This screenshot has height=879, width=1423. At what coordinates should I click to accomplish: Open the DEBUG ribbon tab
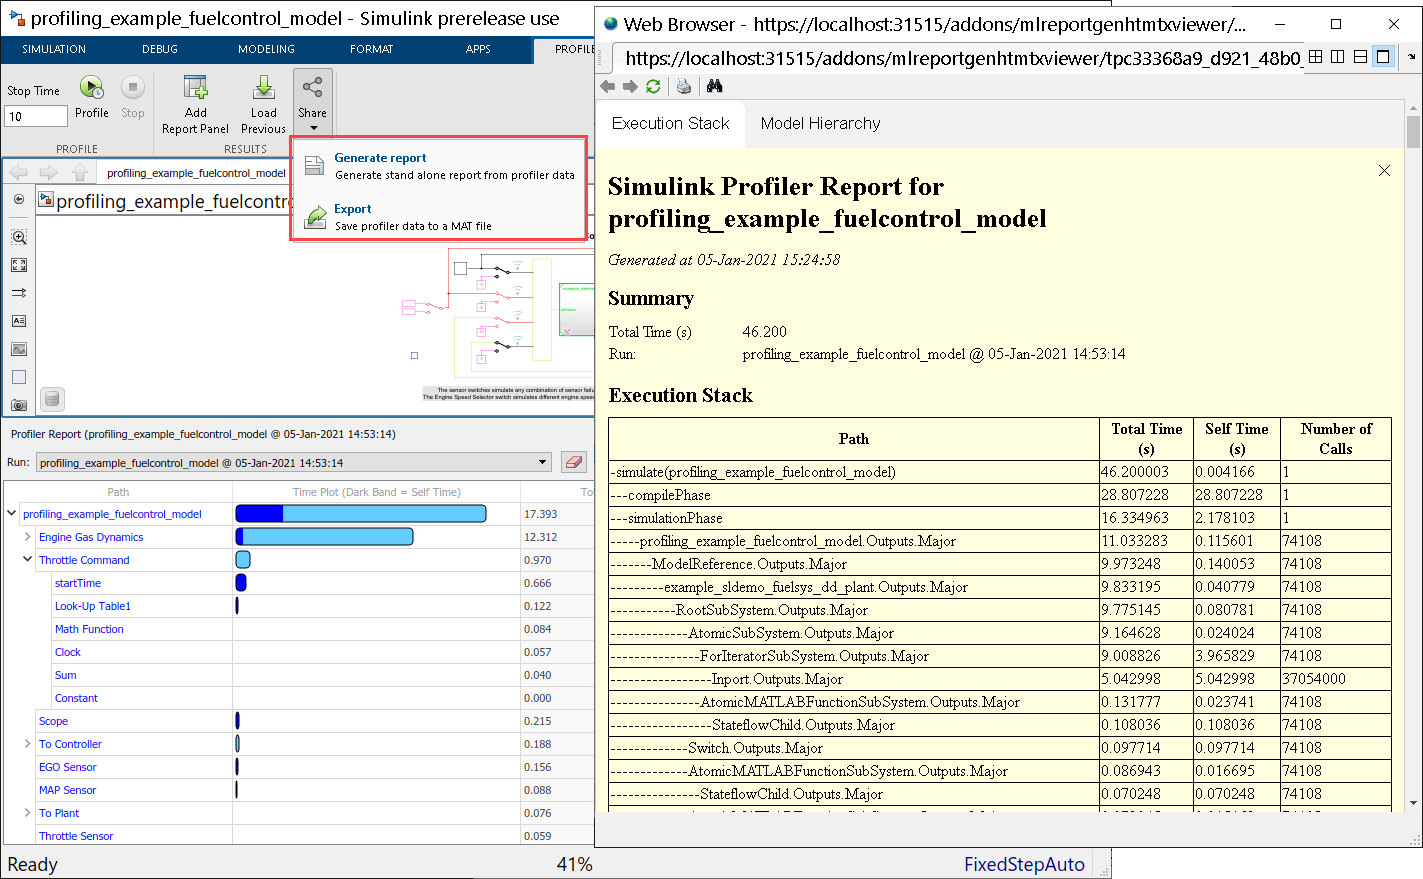(x=160, y=49)
